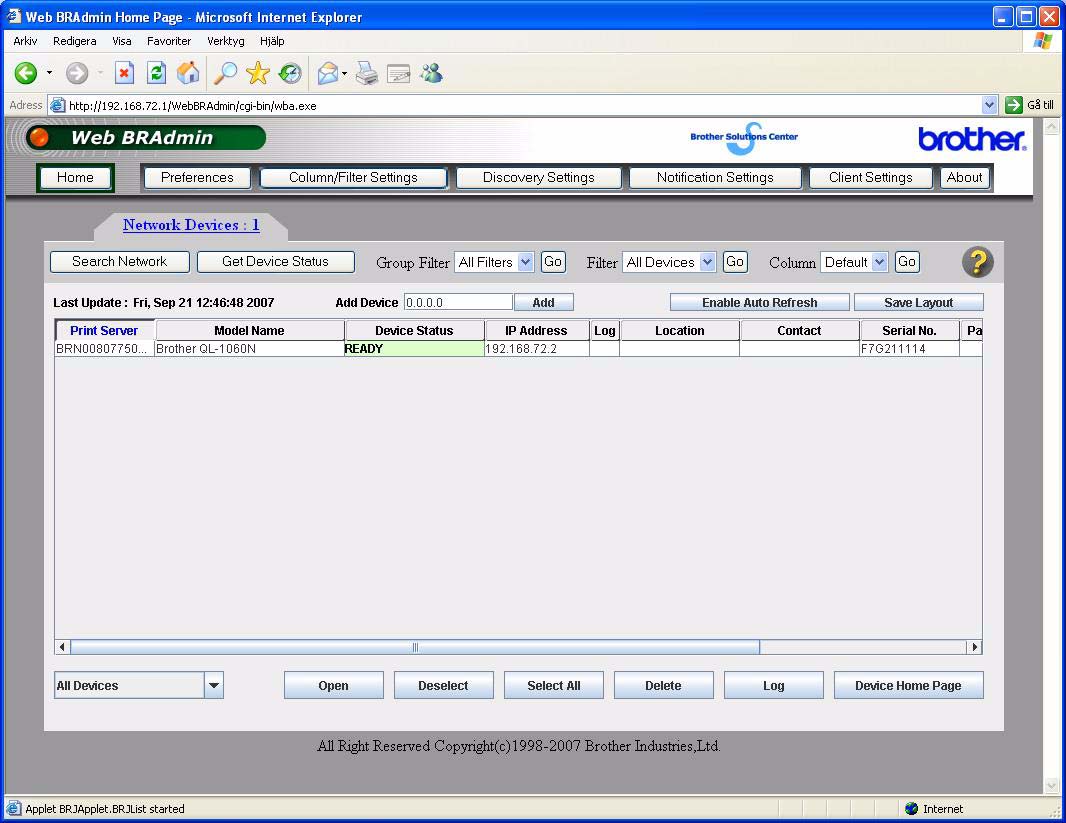Open the Visa menu
Screen dimensions: 1066x823
pos(122,41)
